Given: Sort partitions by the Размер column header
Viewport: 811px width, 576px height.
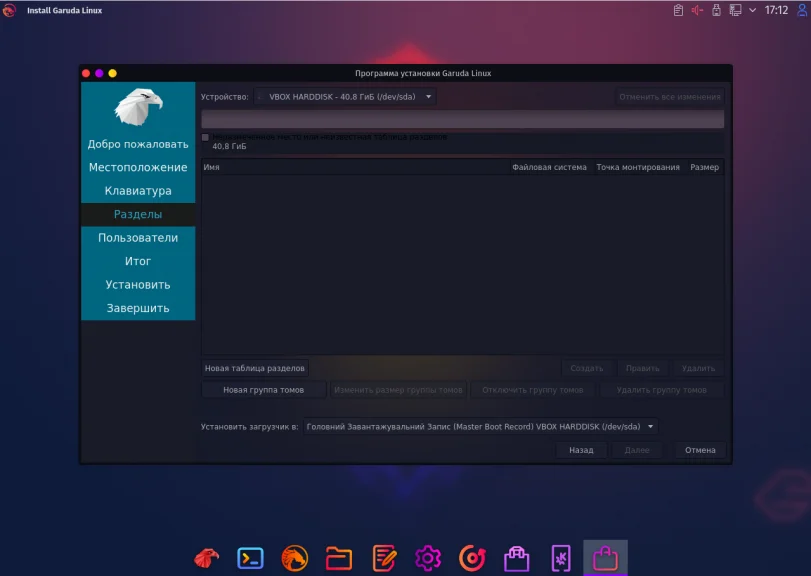Looking at the screenshot, I should click(705, 167).
